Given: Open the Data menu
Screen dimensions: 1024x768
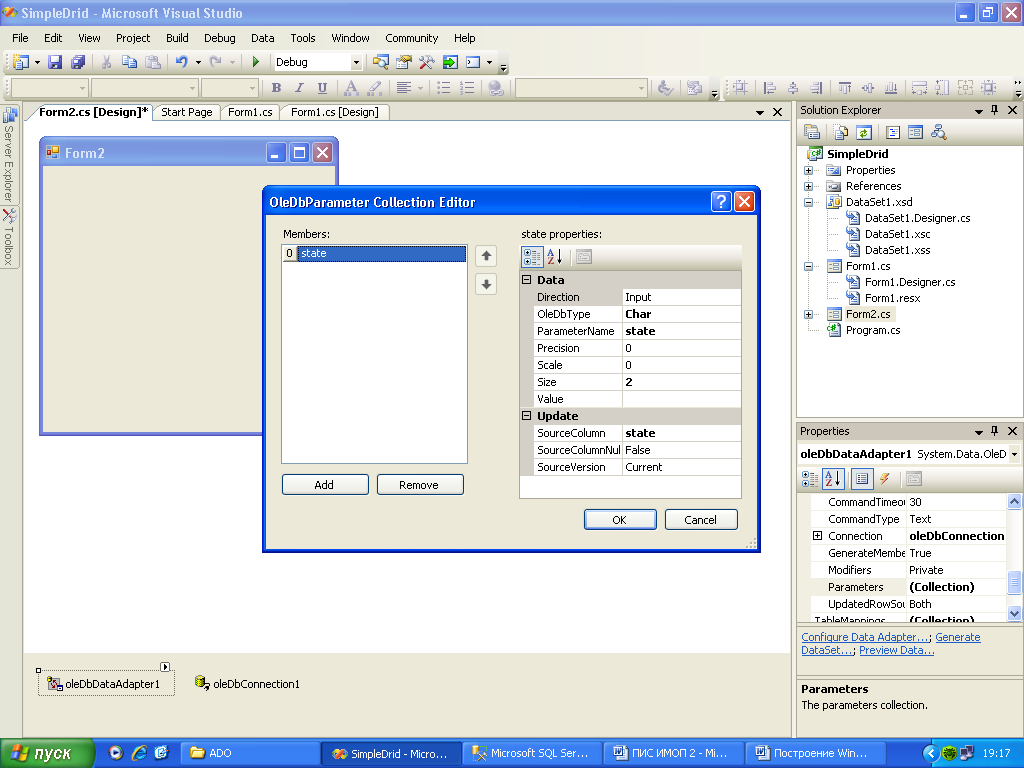Looking at the screenshot, I should click(263, 38).
